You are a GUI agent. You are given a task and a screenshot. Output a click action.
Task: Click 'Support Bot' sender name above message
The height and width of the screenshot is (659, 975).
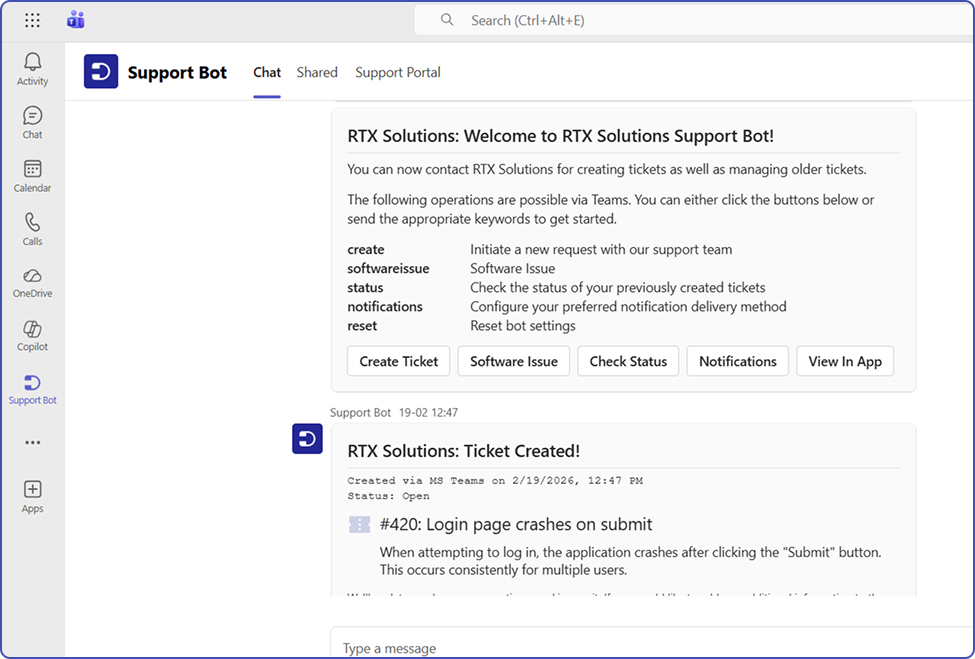(x=360, y=413)
